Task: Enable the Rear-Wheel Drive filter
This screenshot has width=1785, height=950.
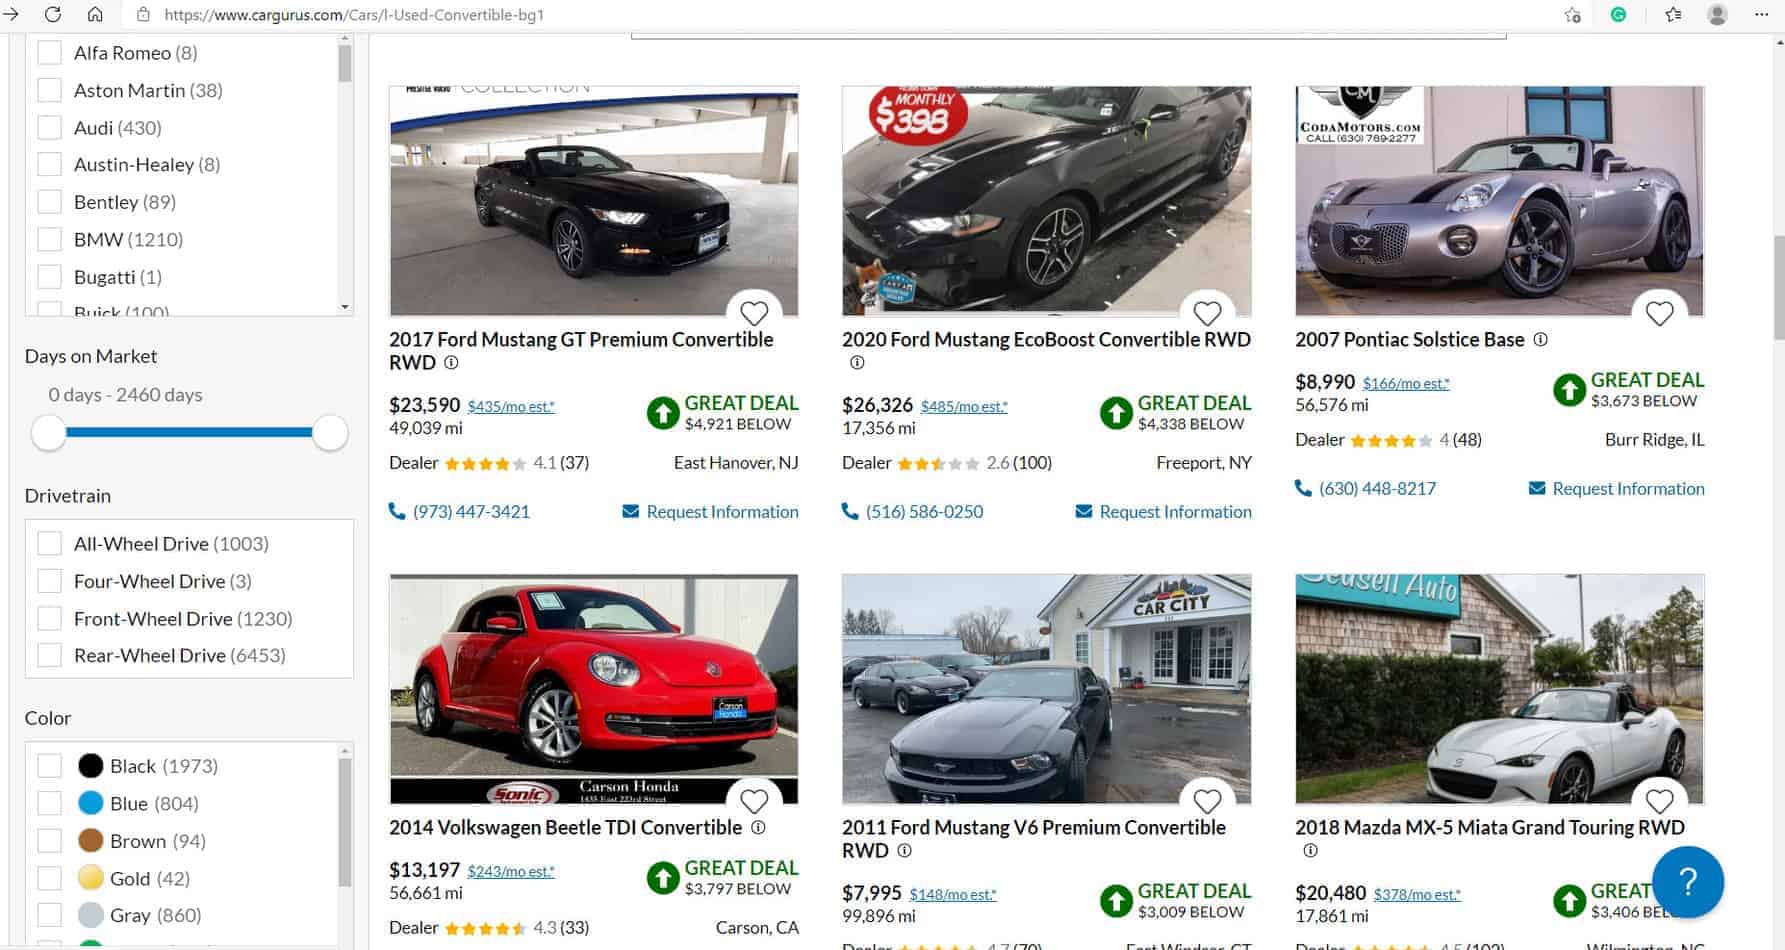Action: point(49,654)
